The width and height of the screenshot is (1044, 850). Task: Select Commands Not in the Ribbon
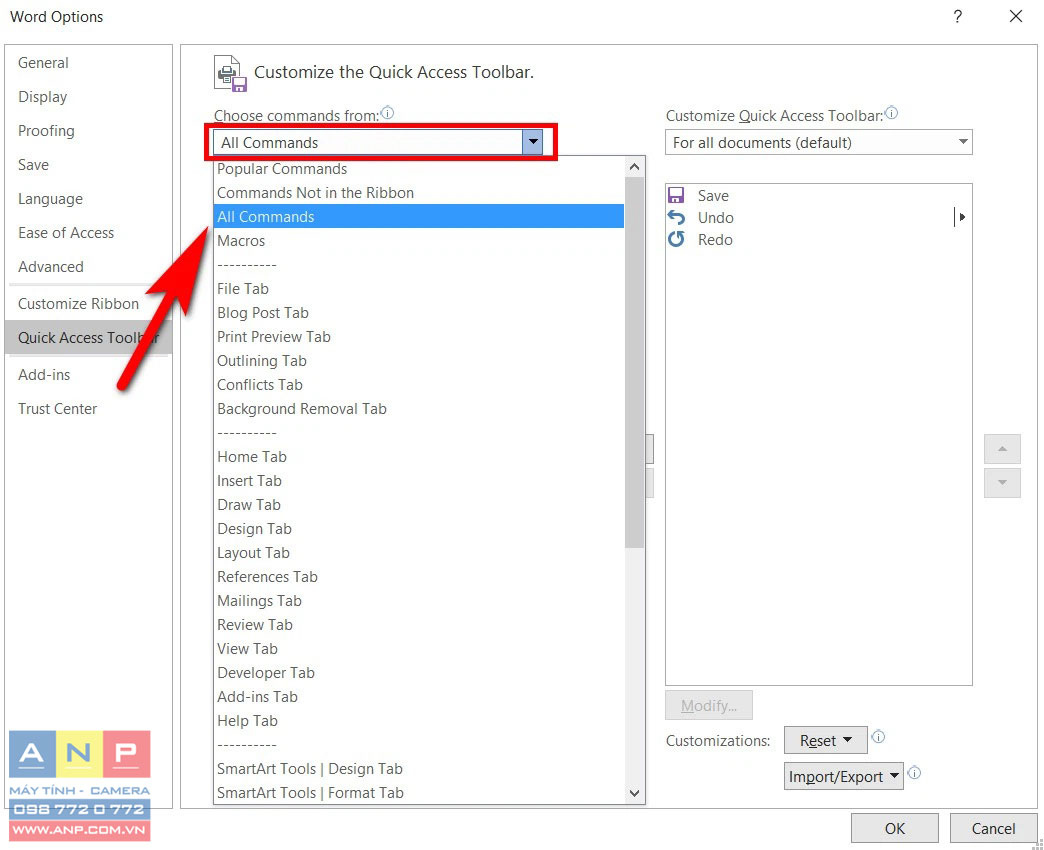tap(419, 193)
